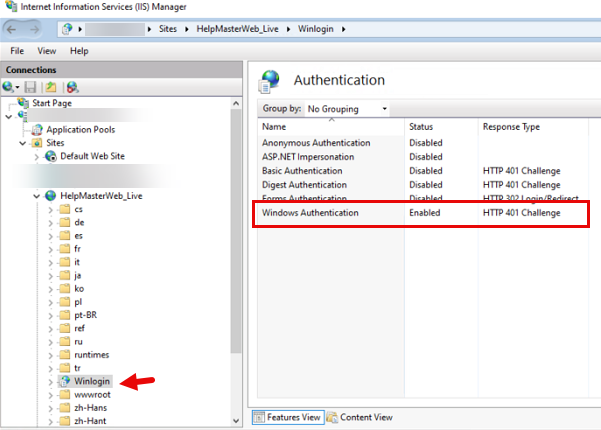
Task: Click the HelpMasterWeb_Live globe icon
Action: point(51,196)
